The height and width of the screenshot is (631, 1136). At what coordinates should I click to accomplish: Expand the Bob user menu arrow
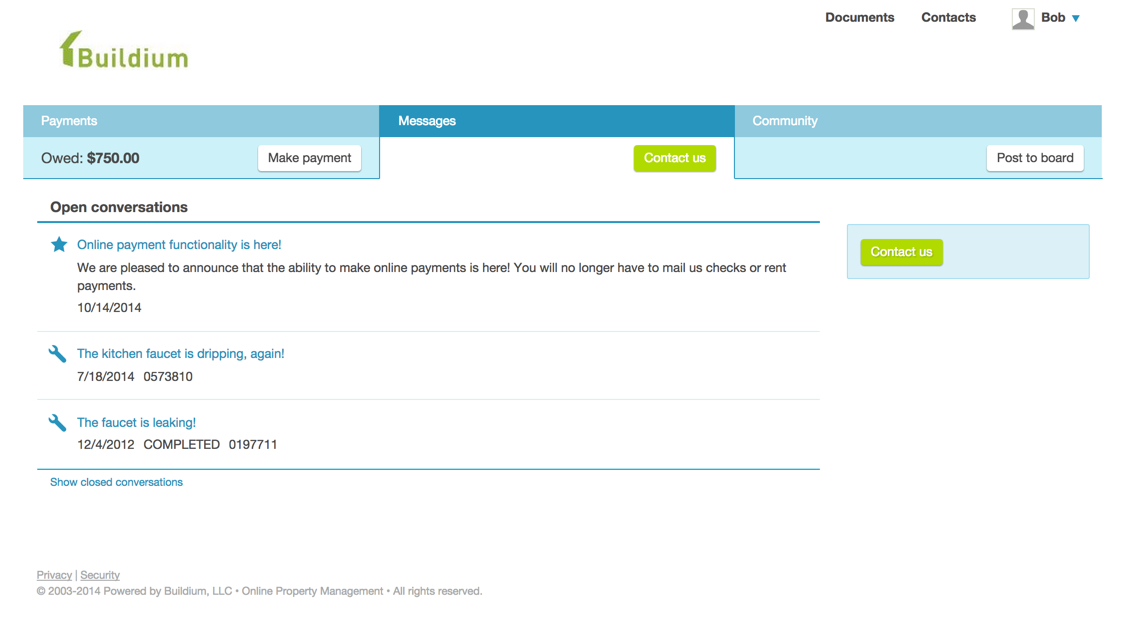click(x=1076, y=18)
